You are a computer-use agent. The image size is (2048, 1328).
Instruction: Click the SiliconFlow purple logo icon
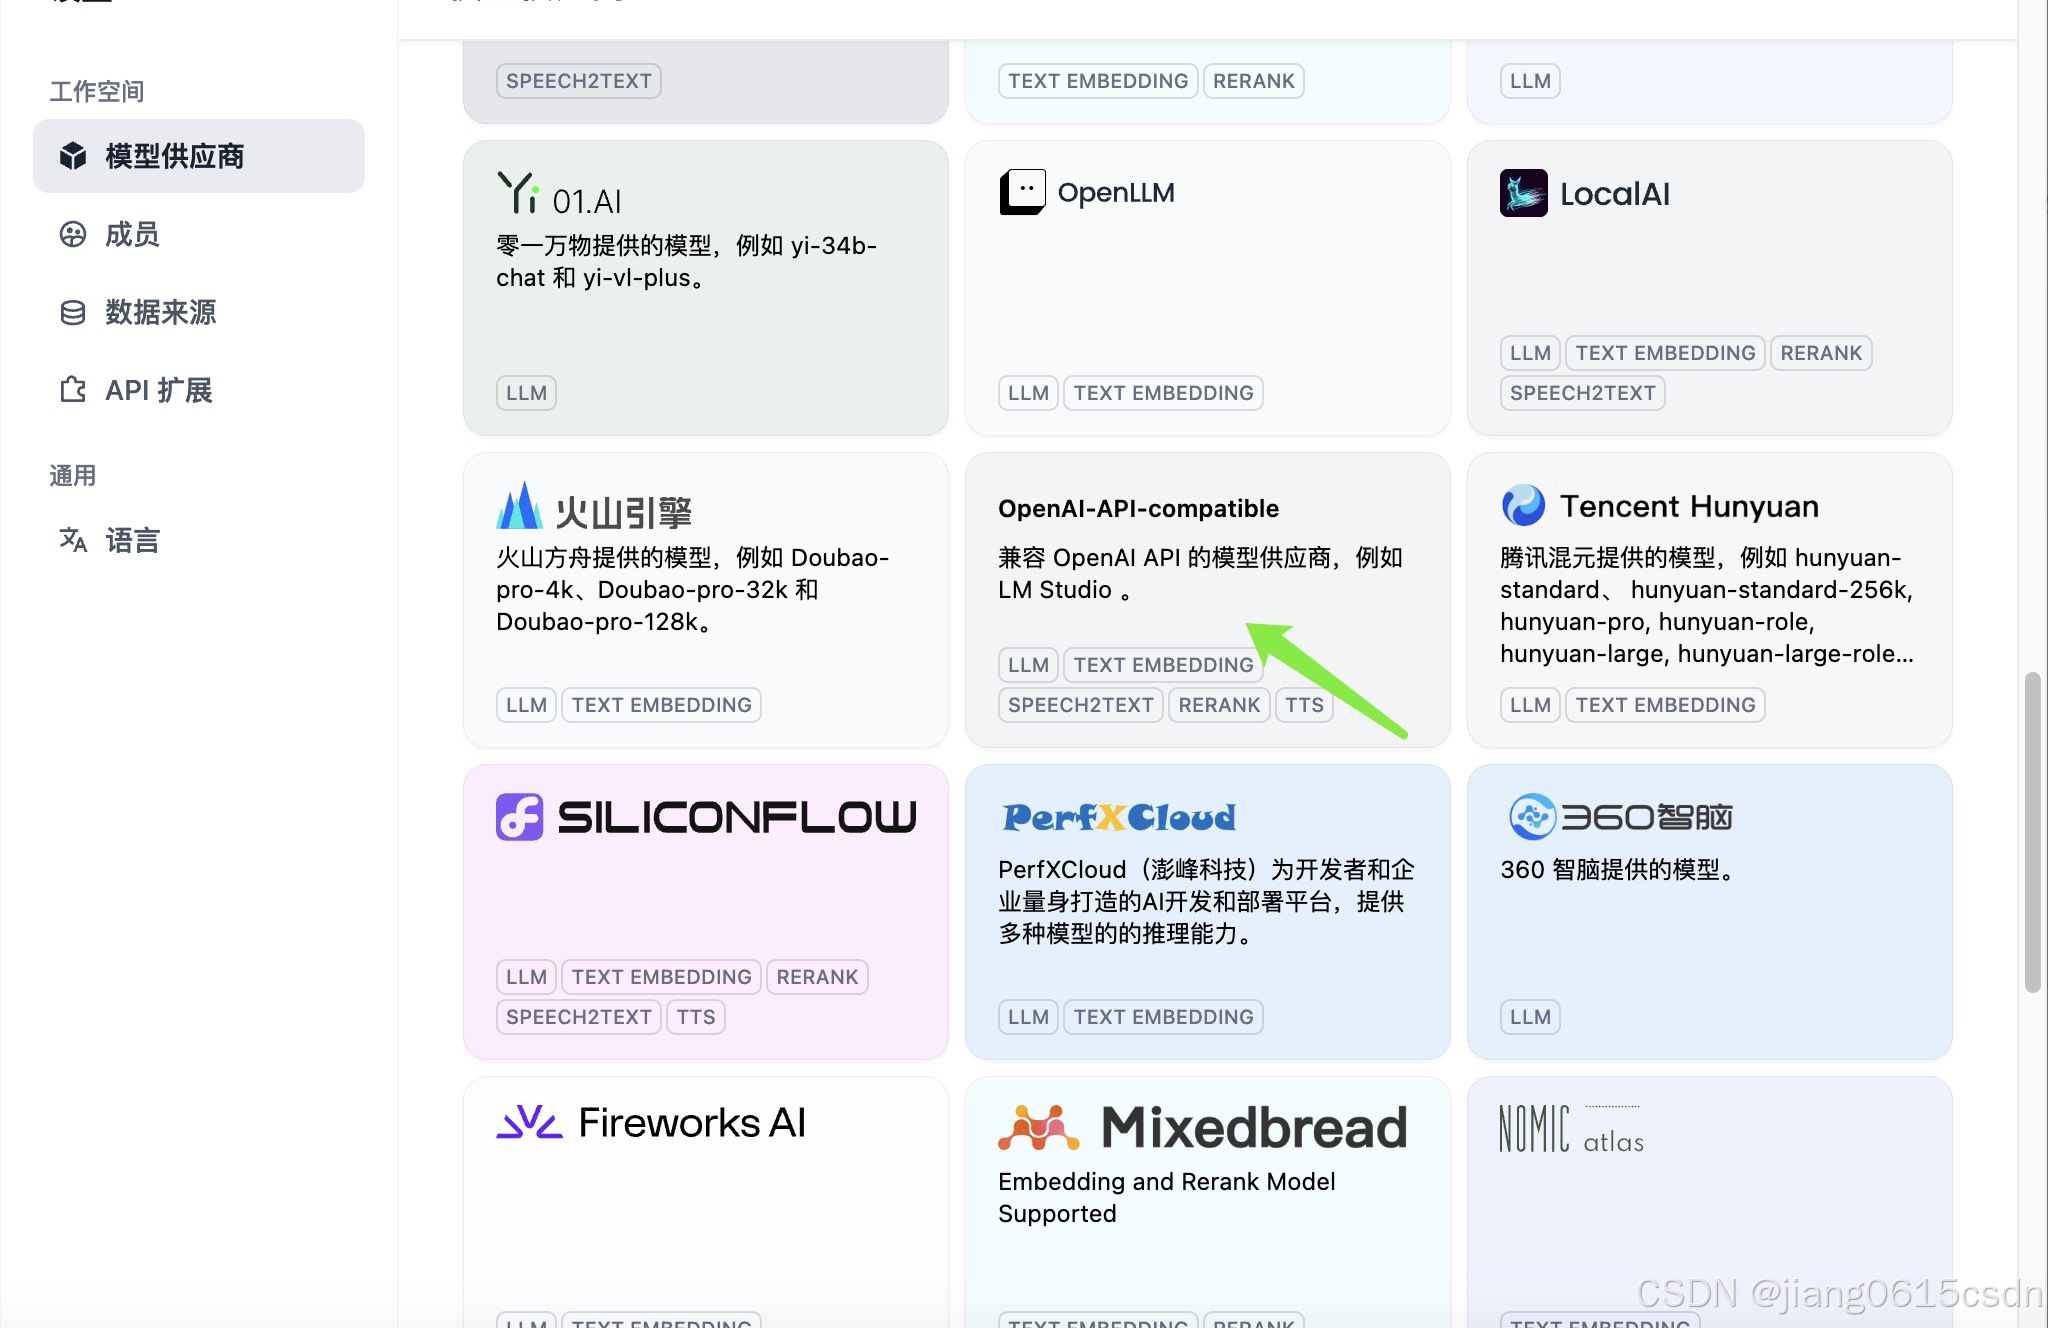pyautogui.click(x=519, y=817)
